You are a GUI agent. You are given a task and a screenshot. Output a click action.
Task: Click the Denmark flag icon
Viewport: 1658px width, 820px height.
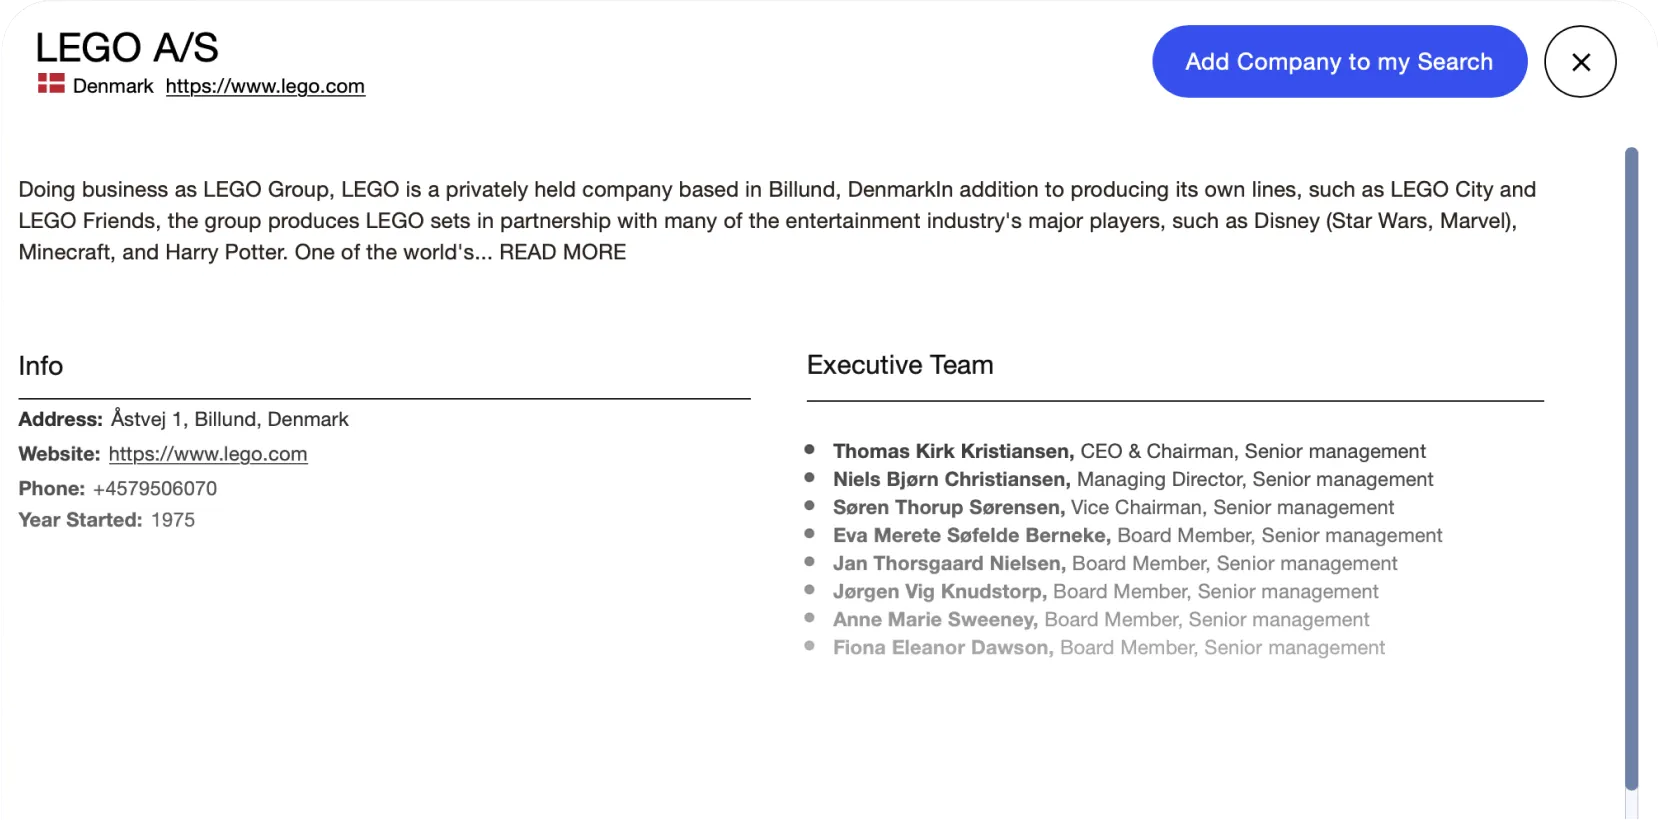pyautogui.click(x=51, y=83)
